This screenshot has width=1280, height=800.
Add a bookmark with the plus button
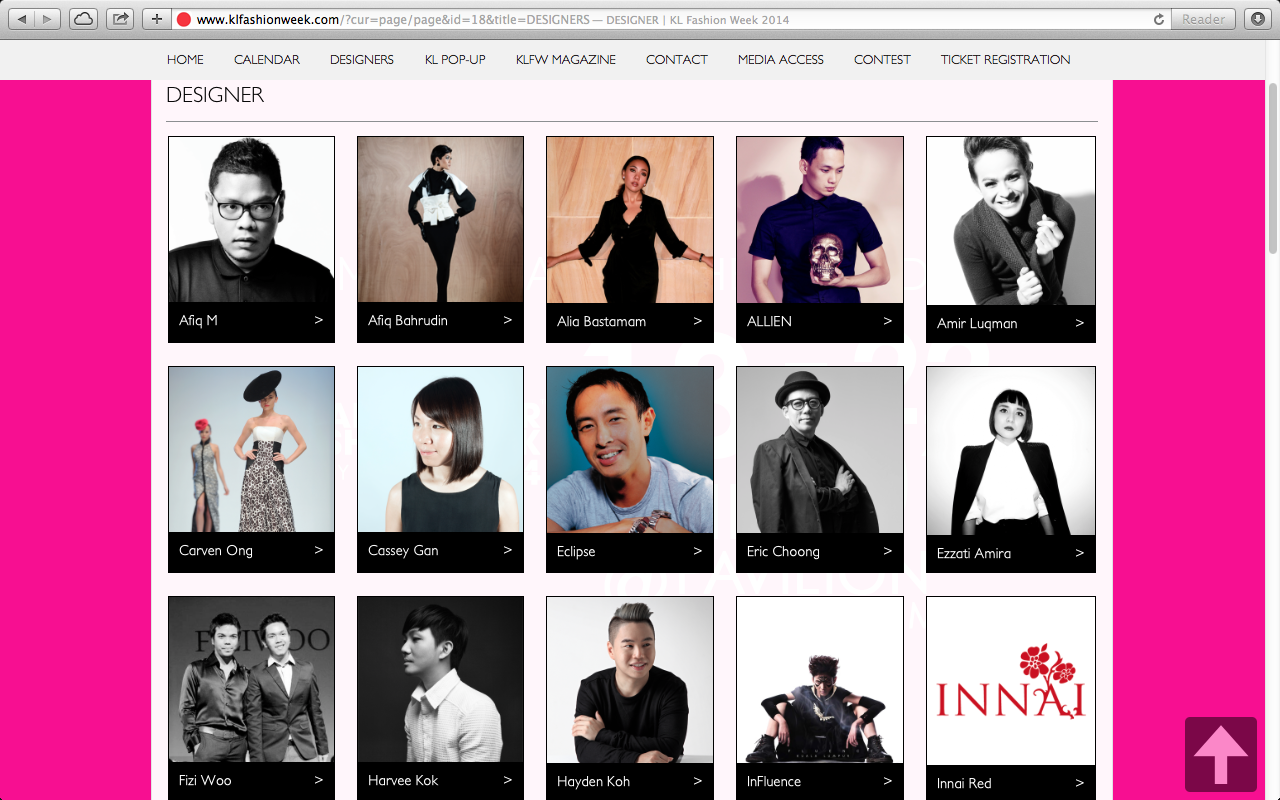(157, 19)
